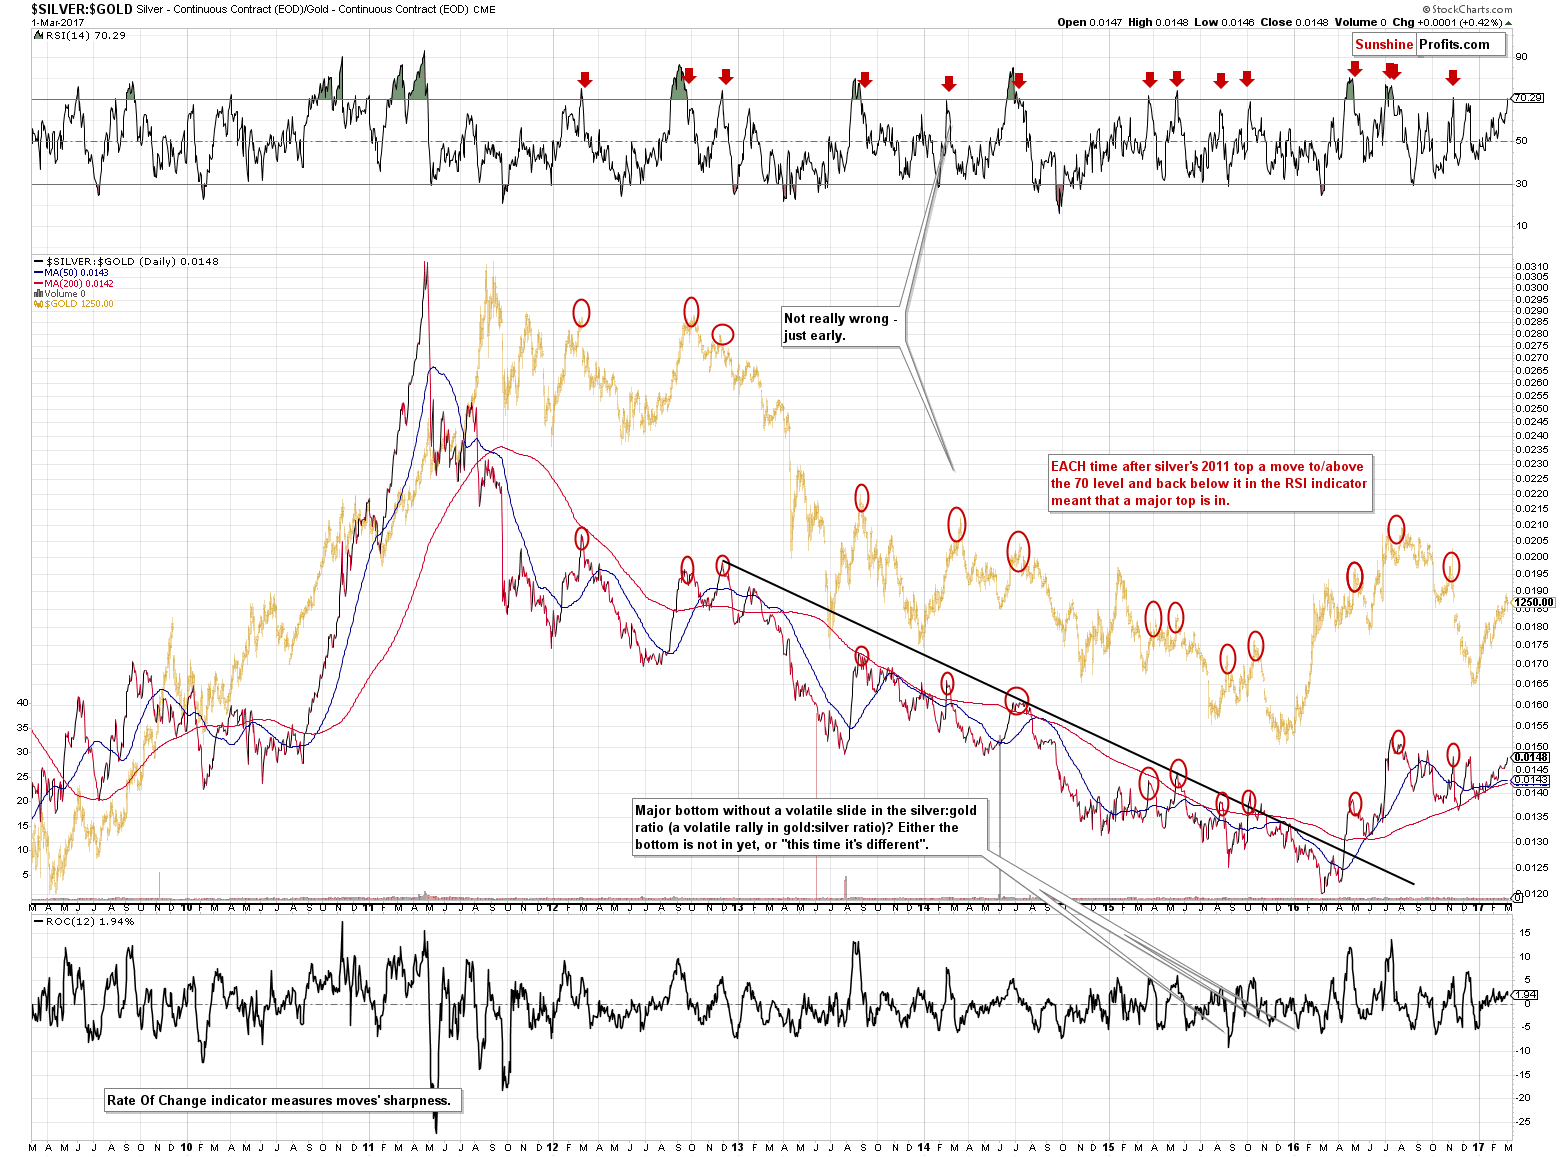This screenshot has height=1157, width=1565.
Task: Click the 0.0310 price axis label
Action: pos(1532,266)
